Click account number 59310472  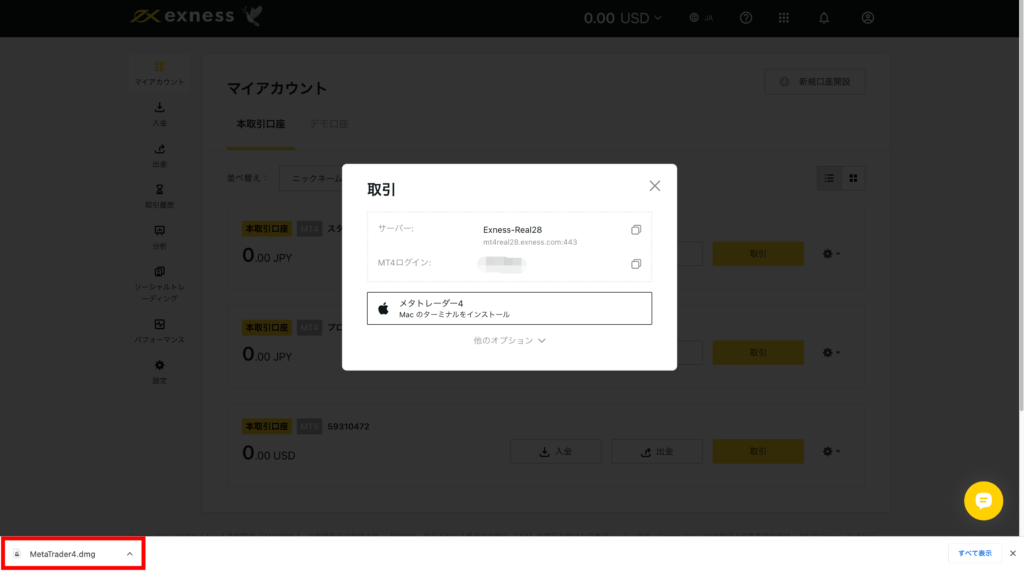point(348,427)
